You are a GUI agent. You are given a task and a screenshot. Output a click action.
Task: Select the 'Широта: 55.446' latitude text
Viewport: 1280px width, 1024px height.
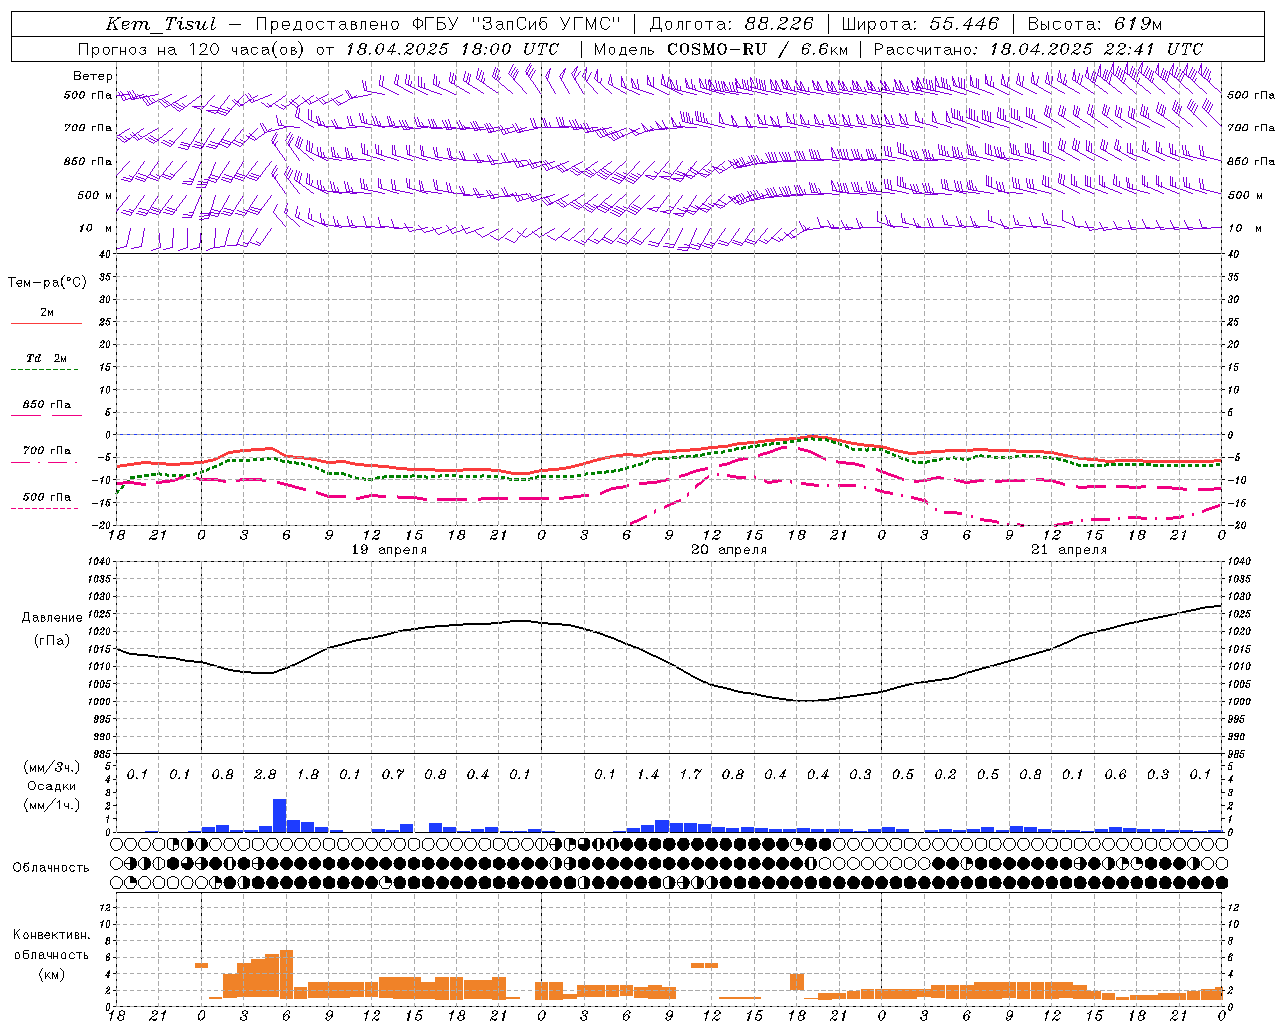coord(920,24)
